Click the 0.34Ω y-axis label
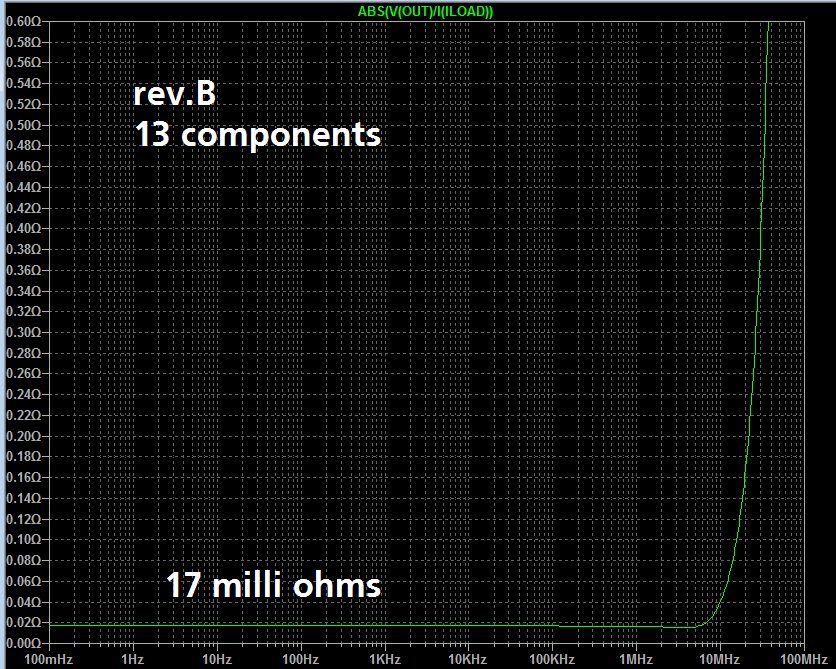This screenshot has width=836, height=669. 23,291
